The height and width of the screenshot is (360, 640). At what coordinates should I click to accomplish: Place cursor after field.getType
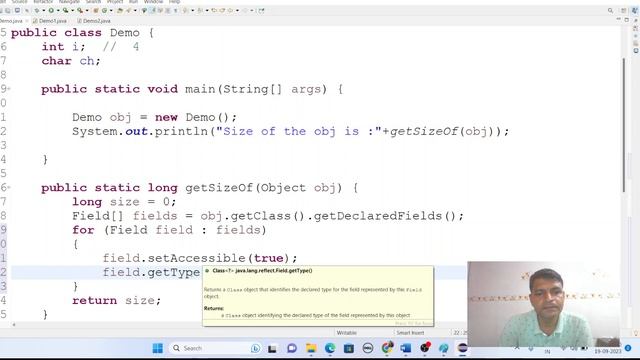point(200,272)
